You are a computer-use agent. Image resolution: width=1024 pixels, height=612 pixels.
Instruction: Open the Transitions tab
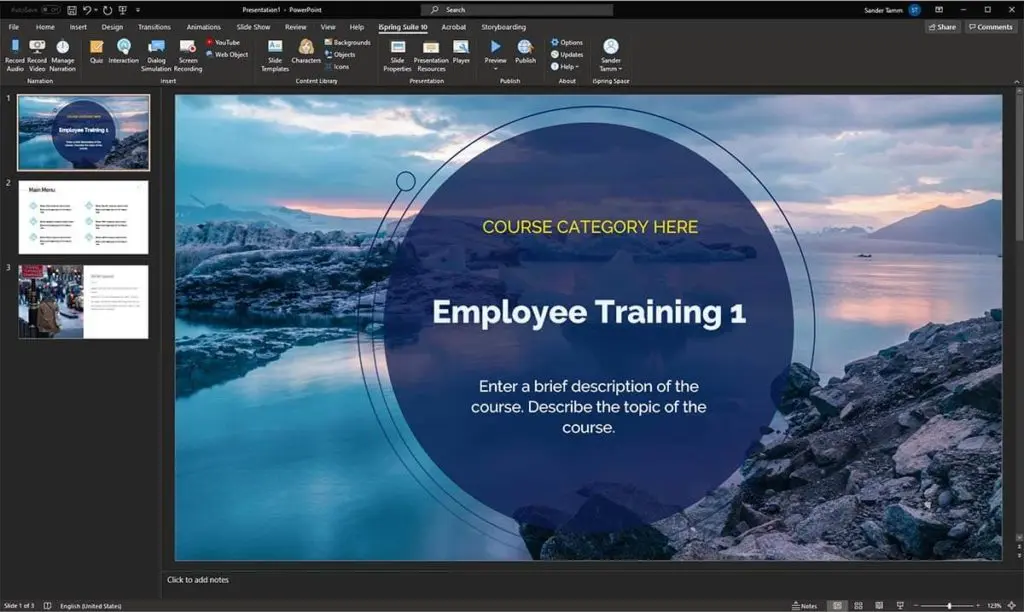154,27
